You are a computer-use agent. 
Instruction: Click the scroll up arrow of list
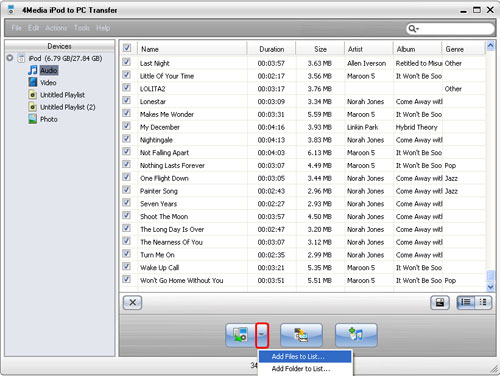point(490,45)
